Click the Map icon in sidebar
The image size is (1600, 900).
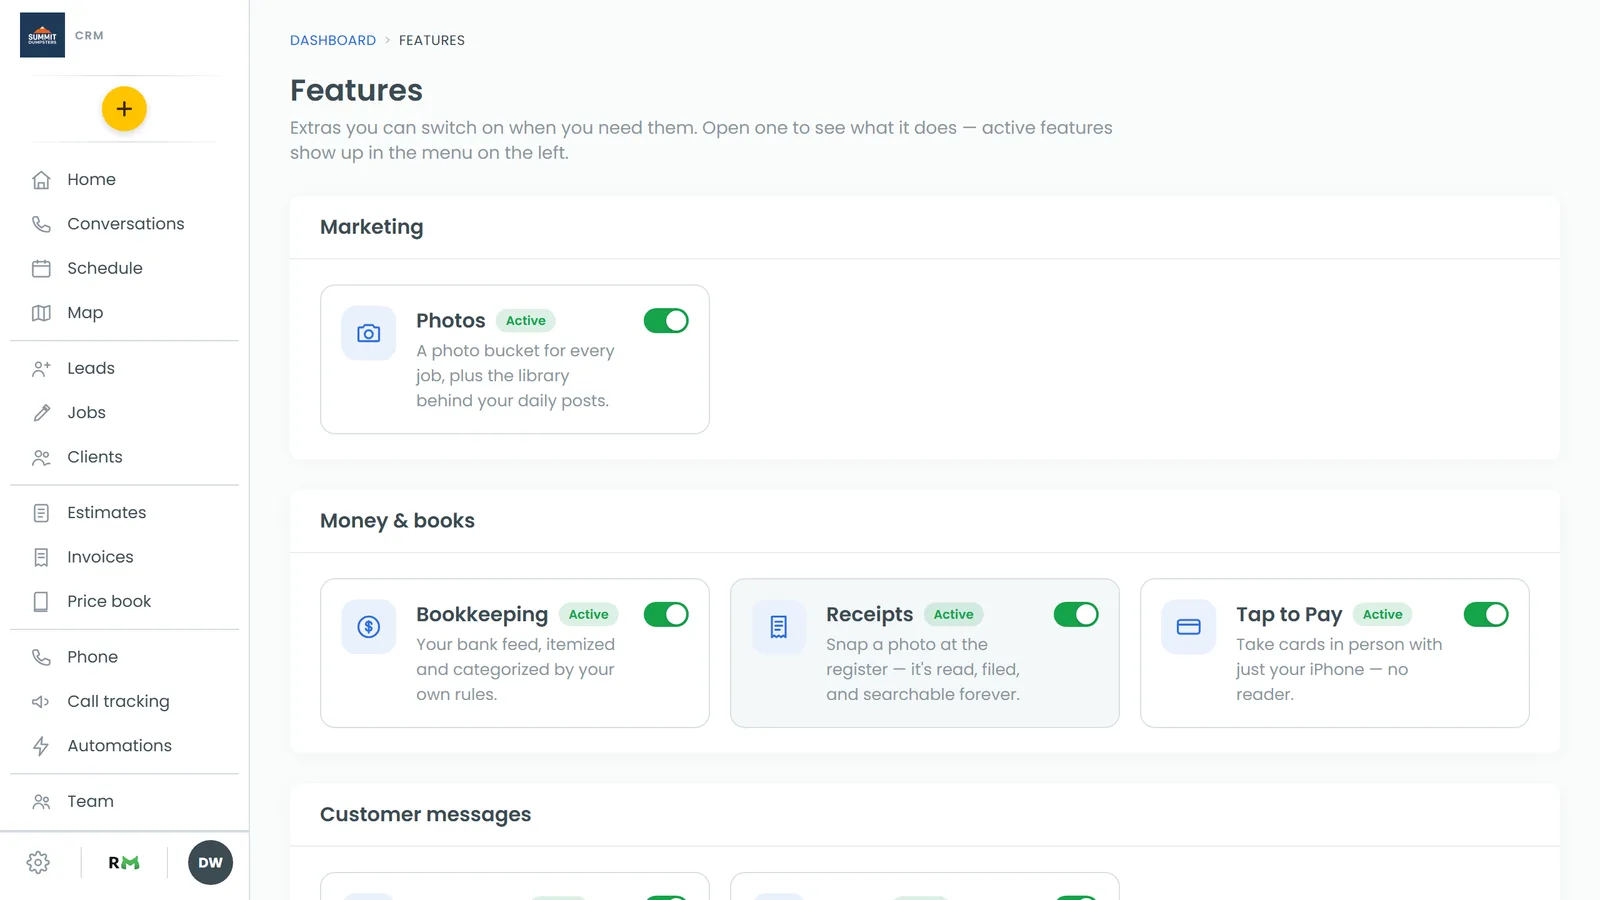click(41, 313)
